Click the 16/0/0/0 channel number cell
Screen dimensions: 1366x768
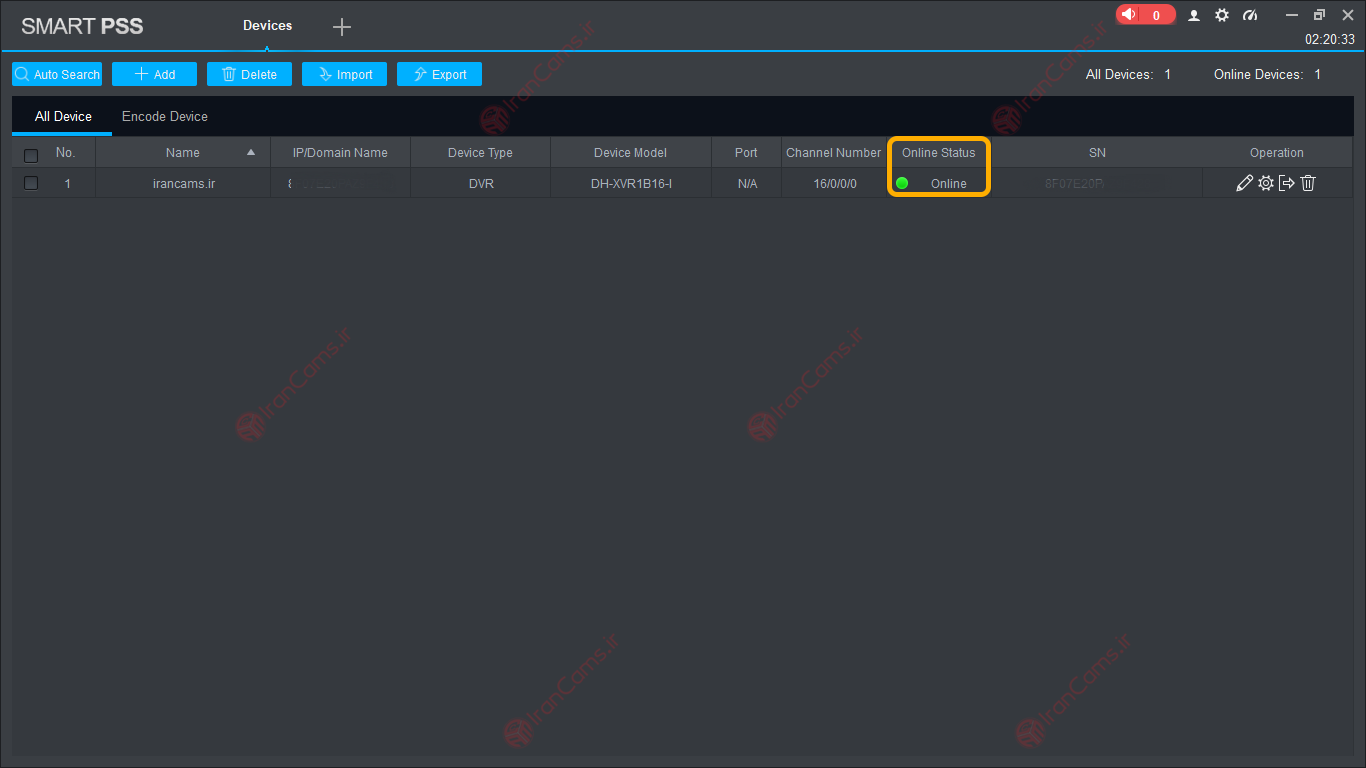tap(834, 183)
